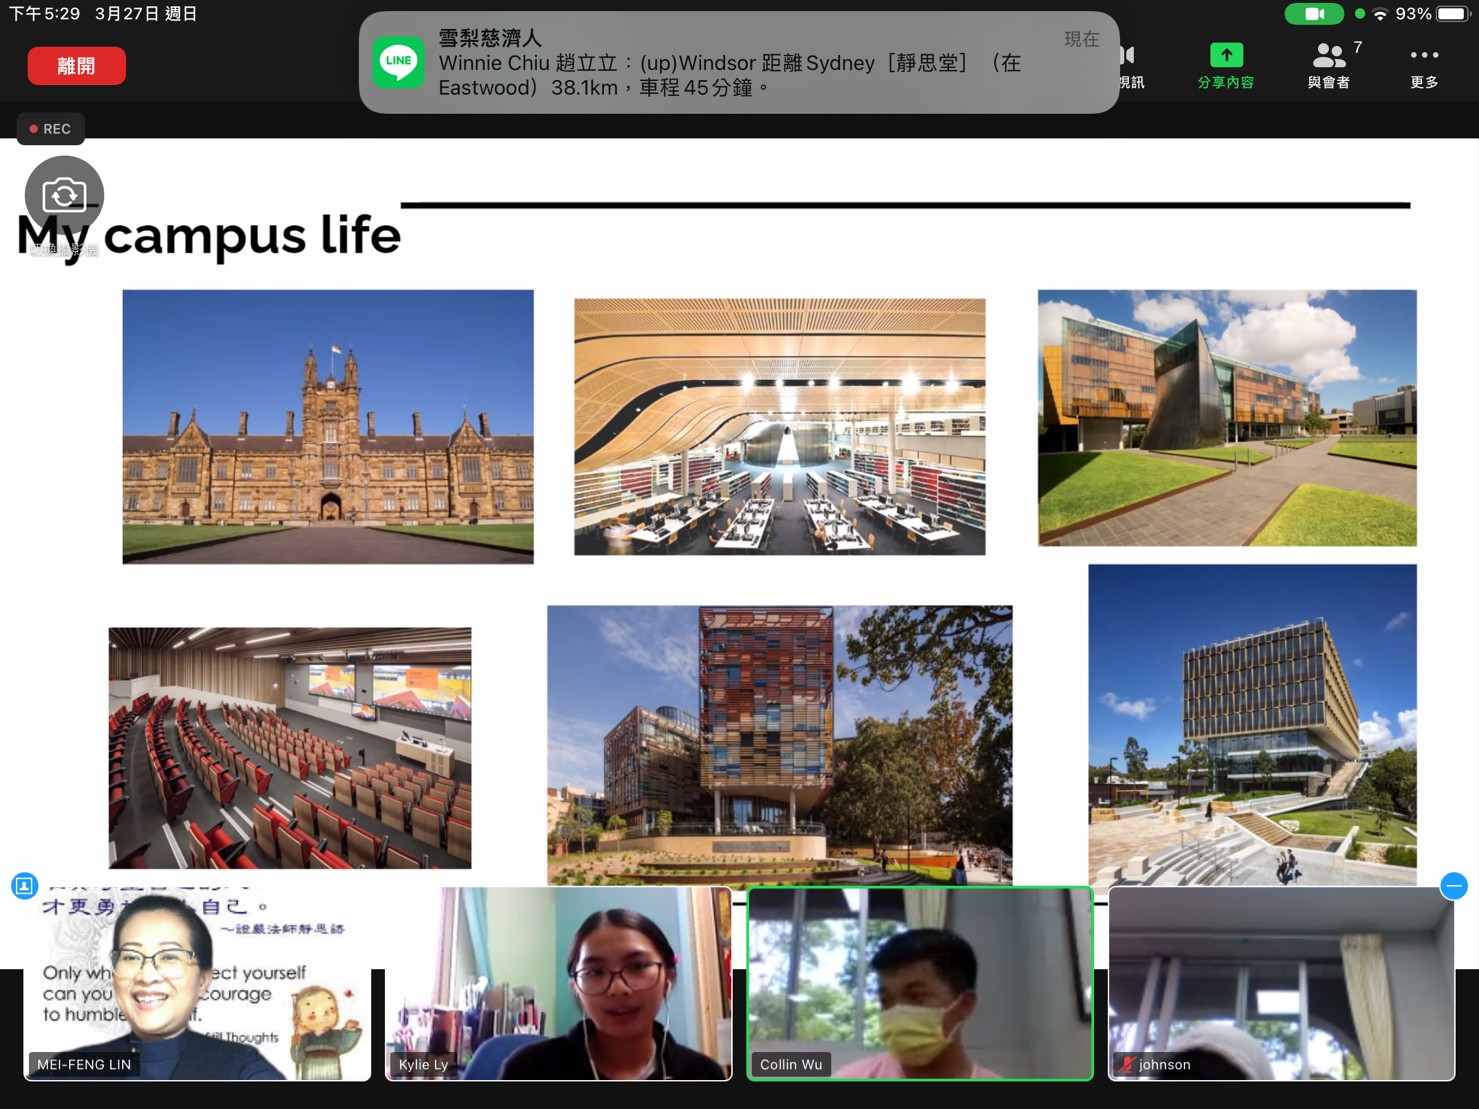Open the 更多 three-dot more menu
Screen dimensions: 1479x1109
click(1423, 56)
